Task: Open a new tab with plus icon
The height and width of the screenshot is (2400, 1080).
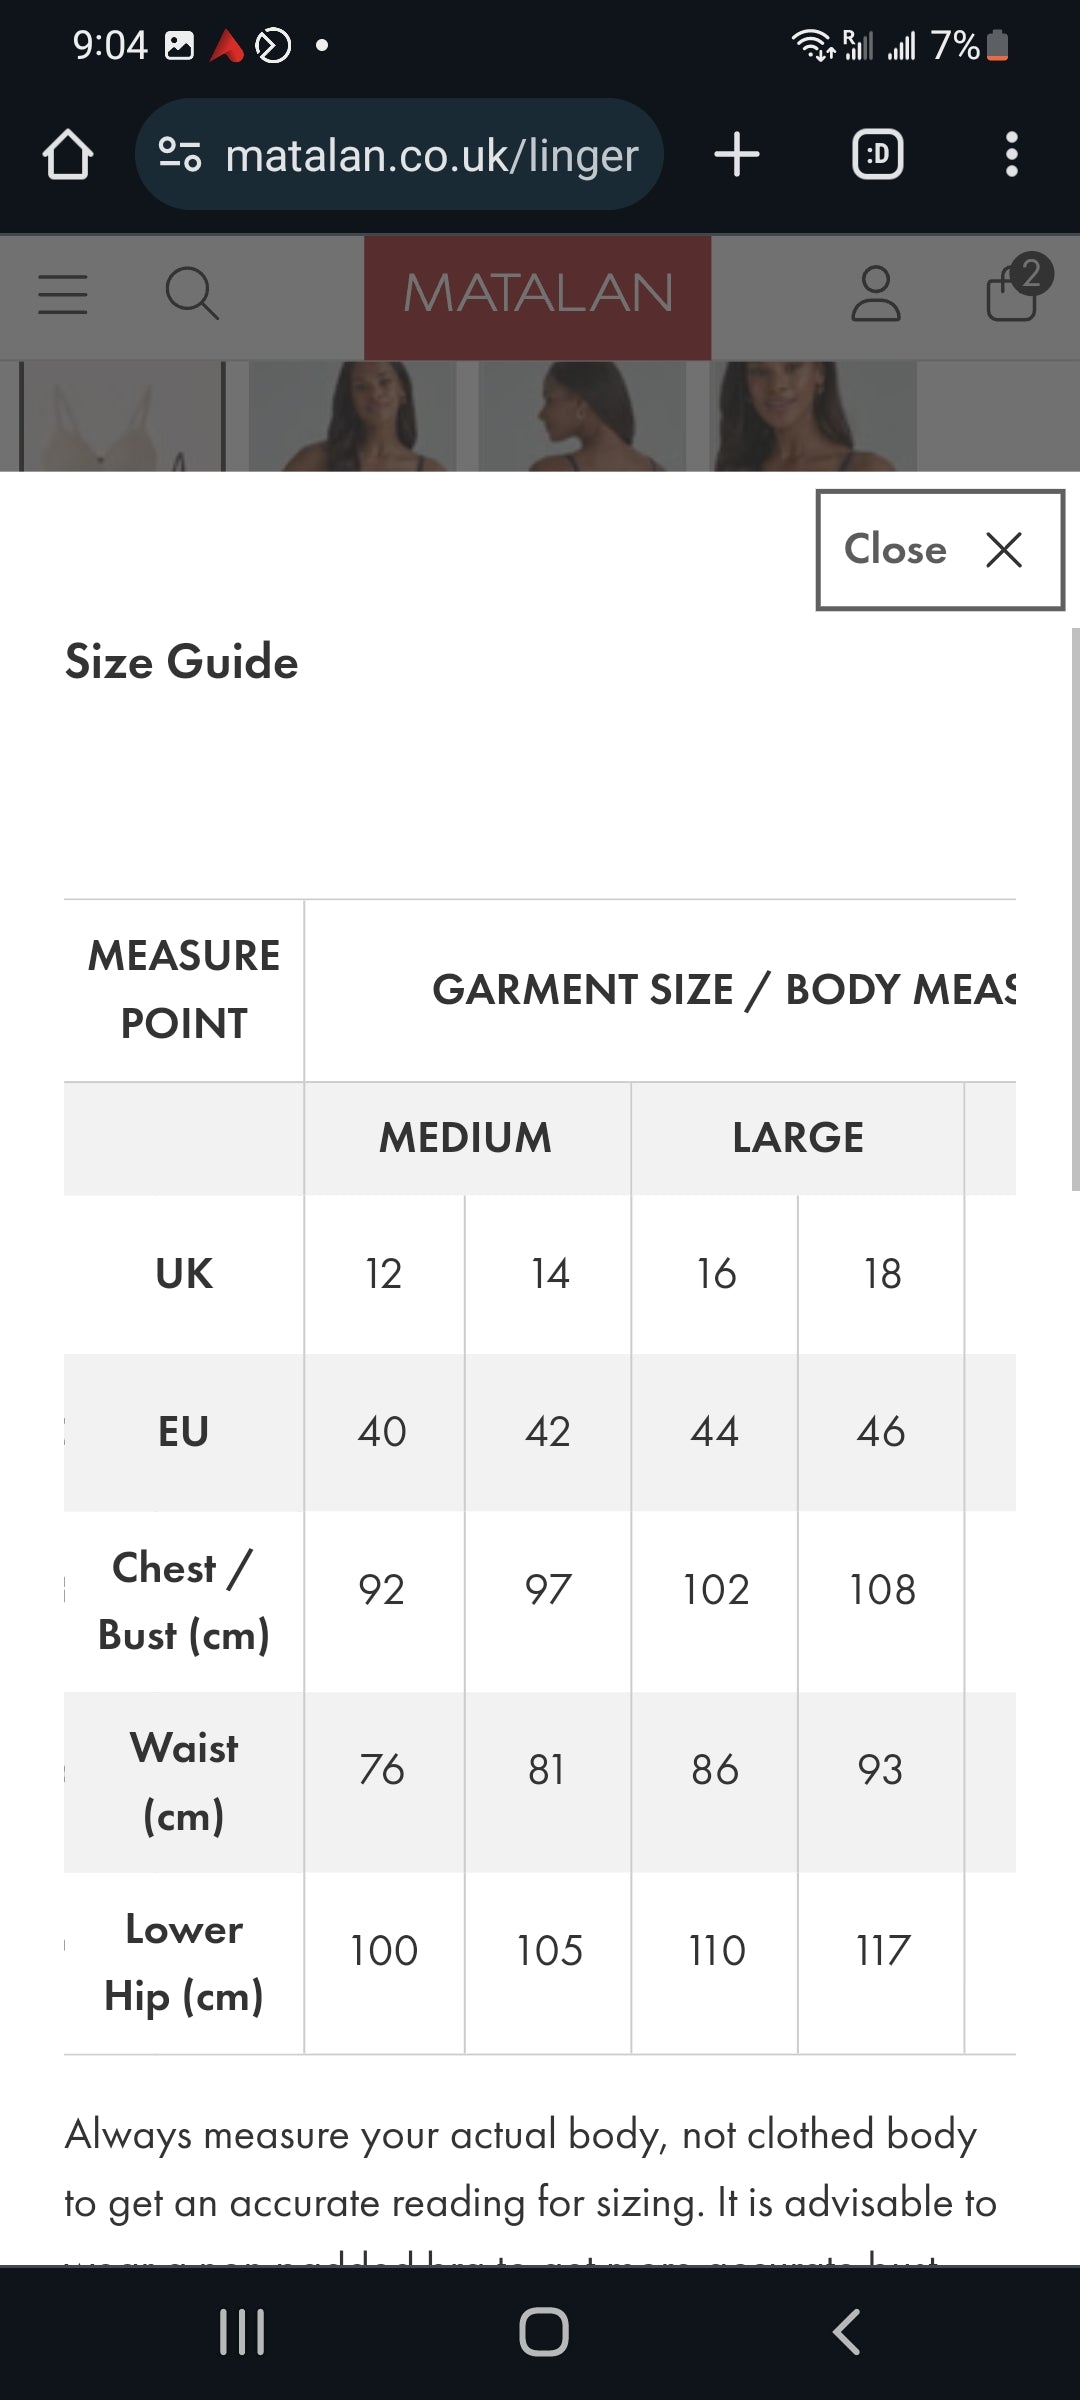Action: tap(737, 155)
